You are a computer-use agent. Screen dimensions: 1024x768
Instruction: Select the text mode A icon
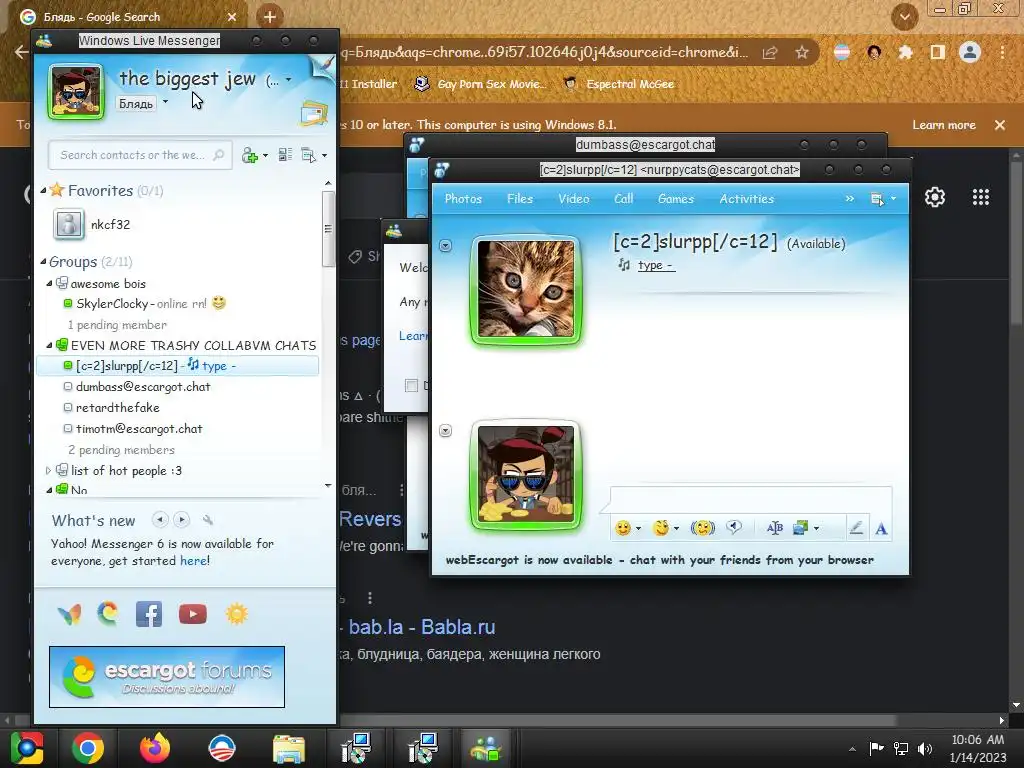pyautogui.click(x=881, y=528)
